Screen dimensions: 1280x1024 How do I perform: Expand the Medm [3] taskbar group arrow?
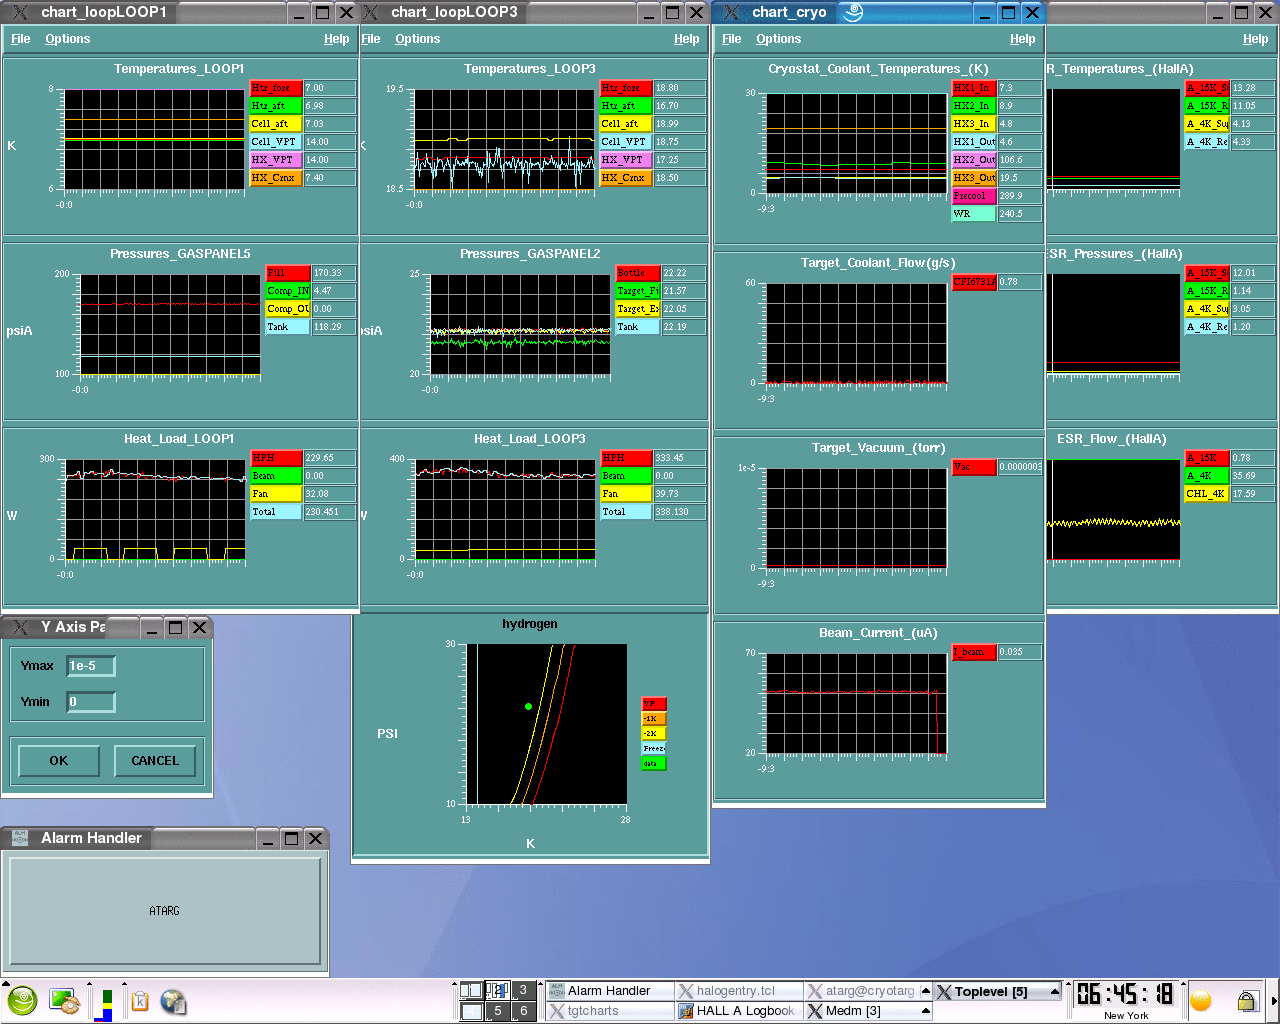point(925,1011)
